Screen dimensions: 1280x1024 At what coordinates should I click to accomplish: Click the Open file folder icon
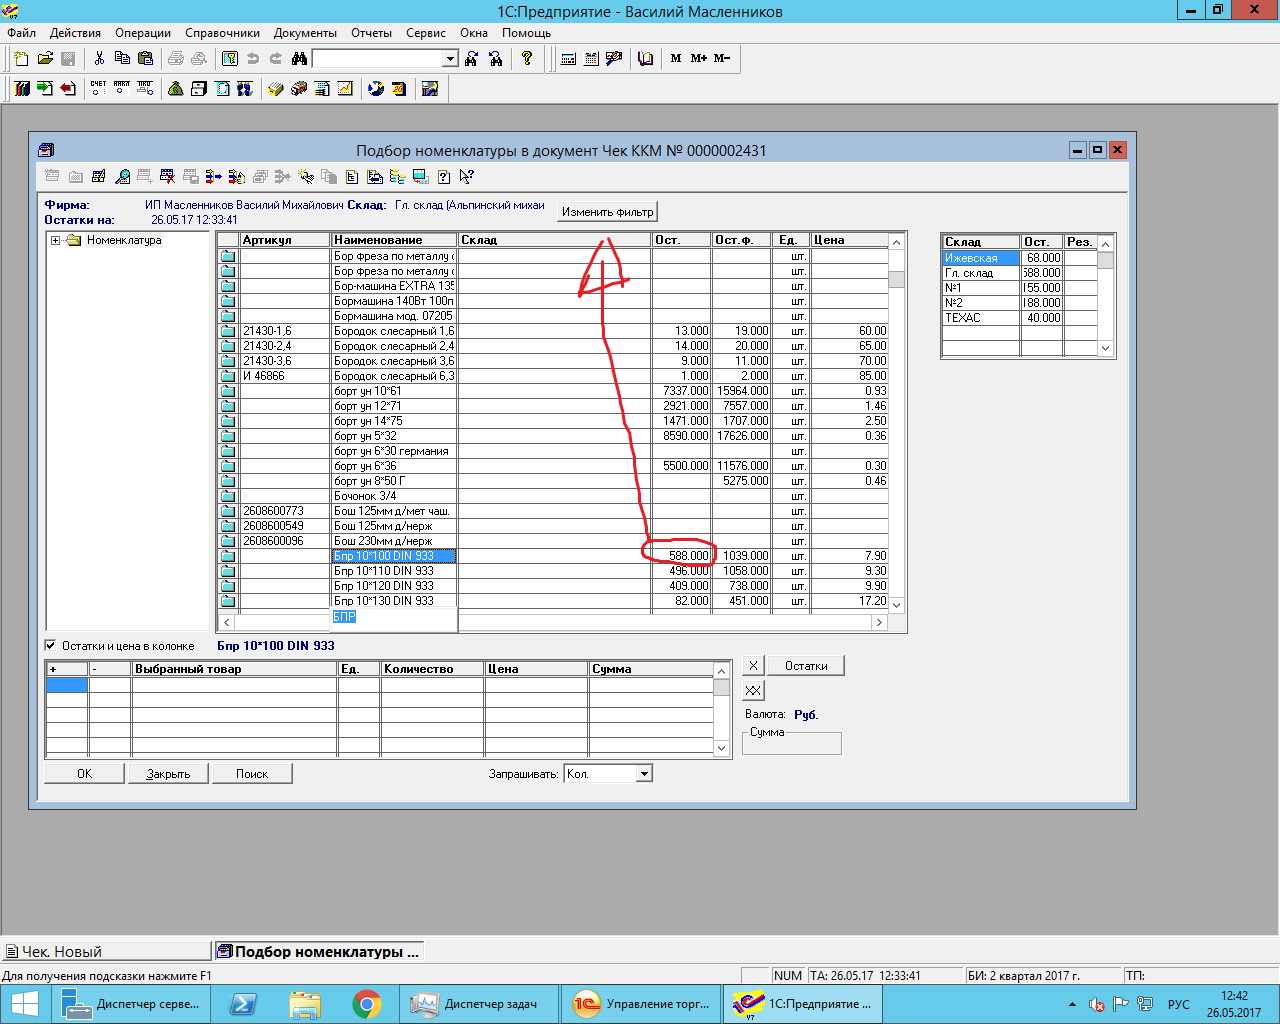coord(45,59)
